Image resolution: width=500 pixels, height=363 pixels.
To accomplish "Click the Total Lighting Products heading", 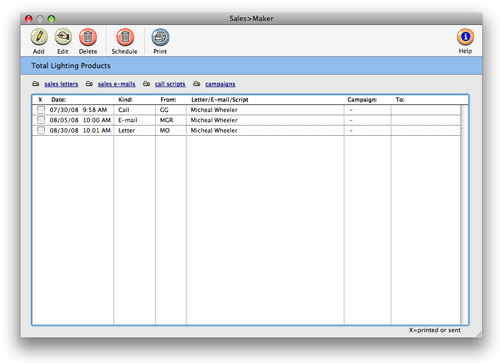I will pyautogui.click(x=71, y=66).
